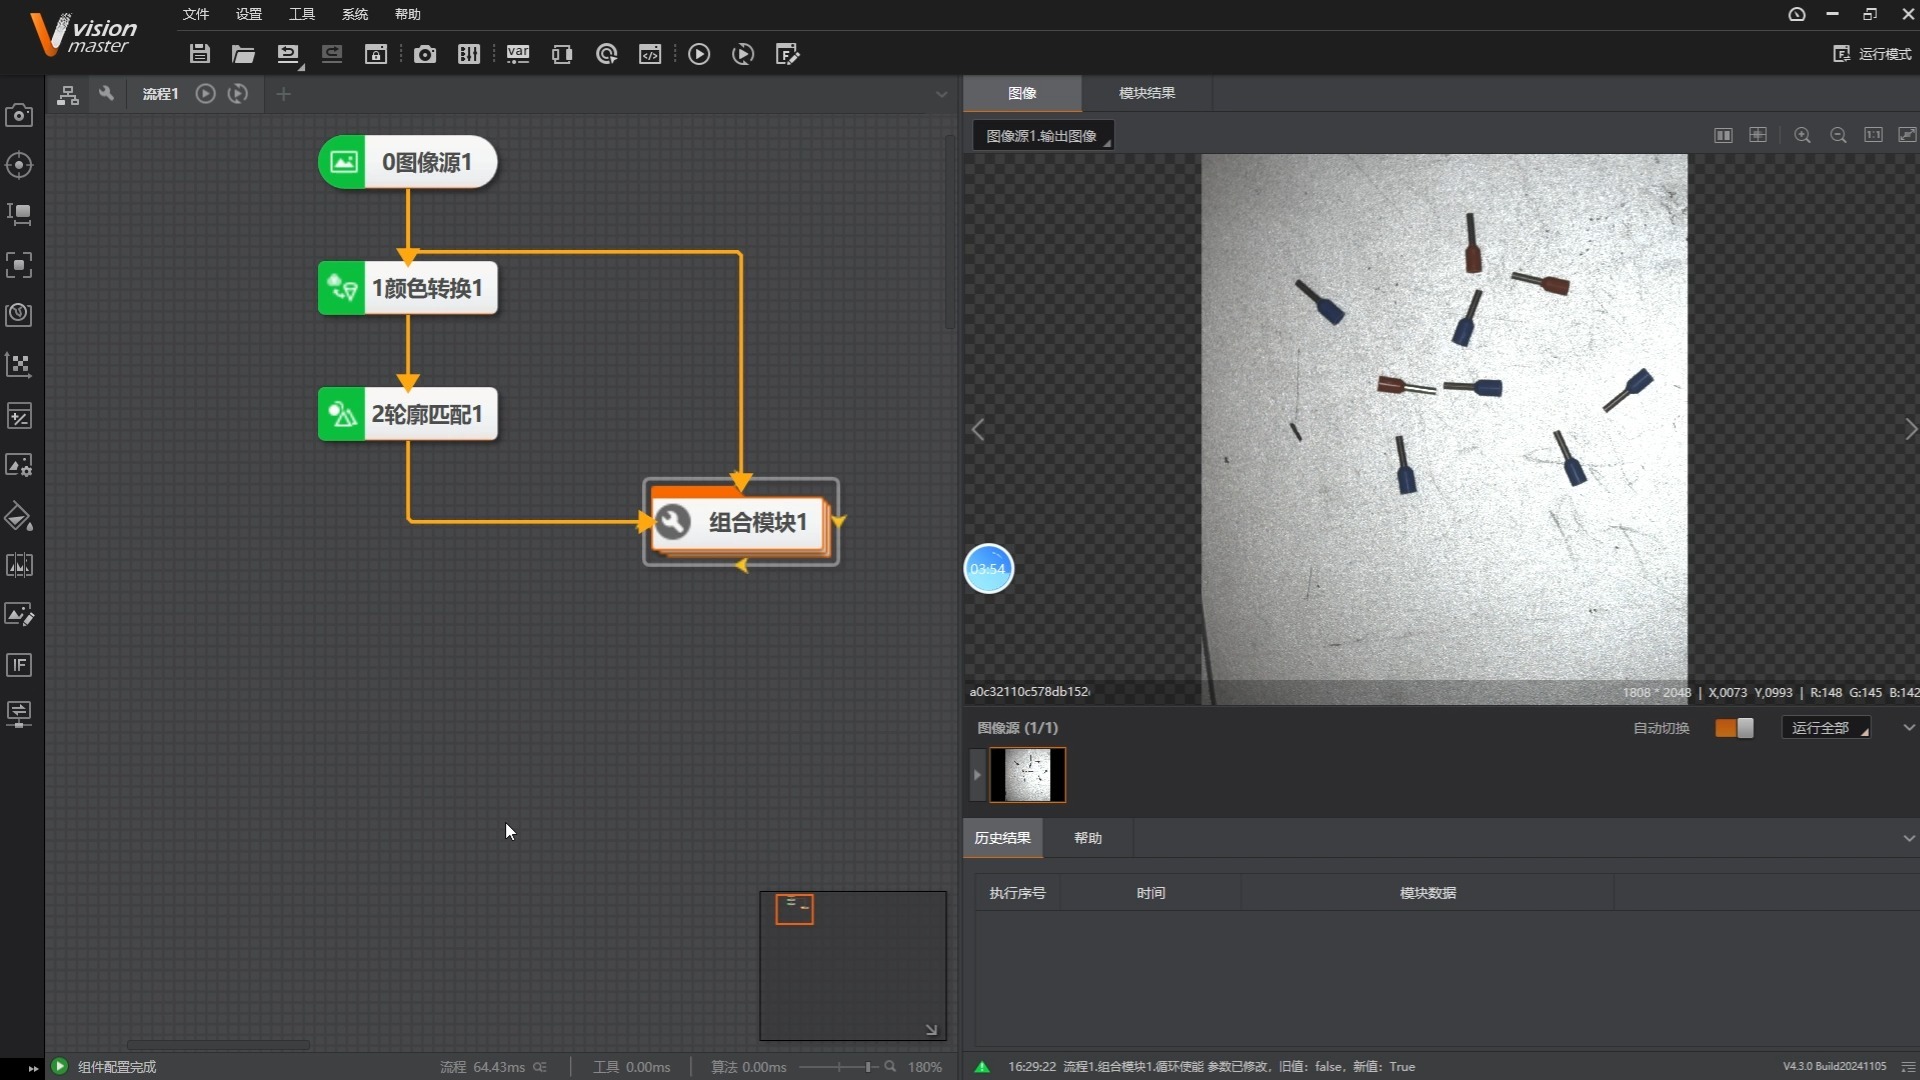This screenshot has height=1080, width=1920.
Task: Click the lock solution icon
Action: pyautogui.click(x=376, y=54)
